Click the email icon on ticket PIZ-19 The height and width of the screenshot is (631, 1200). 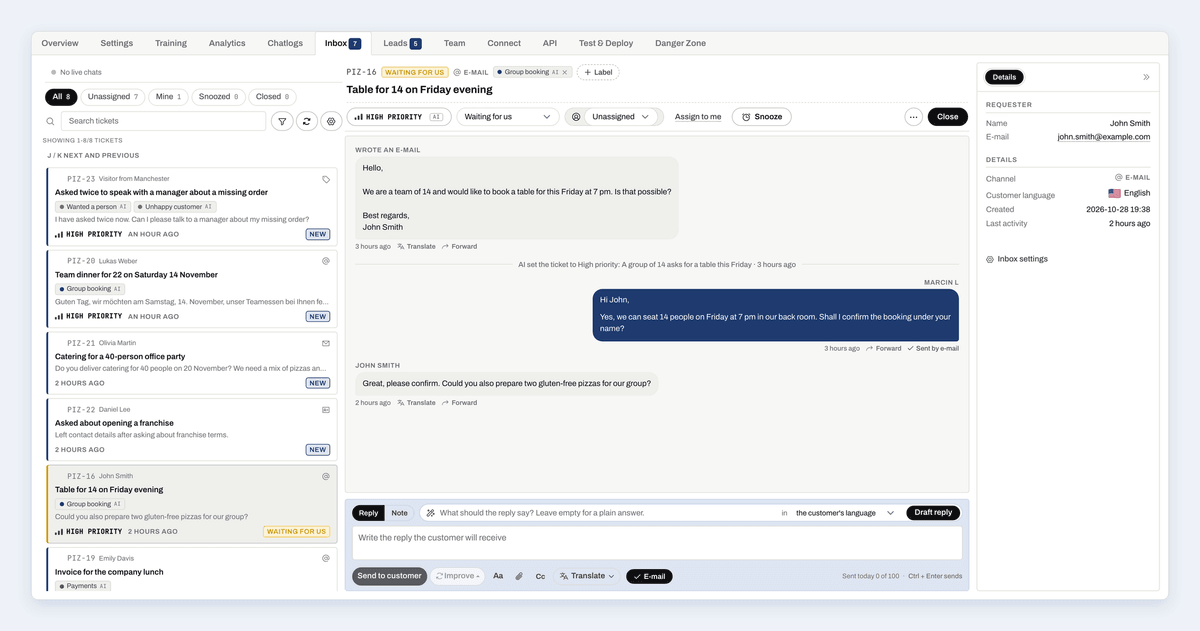coord(326,558)
